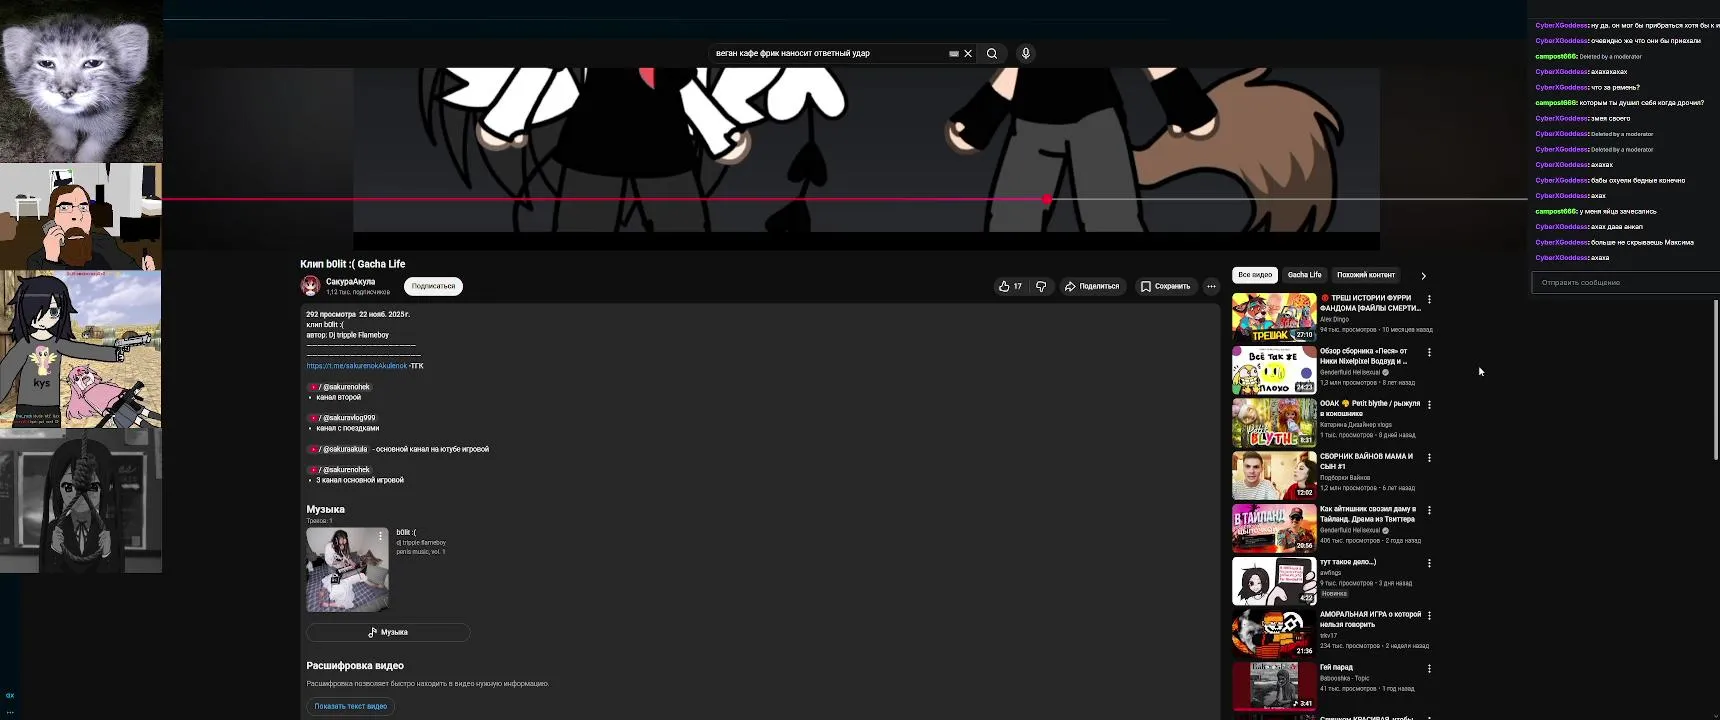This screenshot has height=720, width=1720.
Task: Open the СакураАкула channel avatar
Action: (x=311, y=286)
